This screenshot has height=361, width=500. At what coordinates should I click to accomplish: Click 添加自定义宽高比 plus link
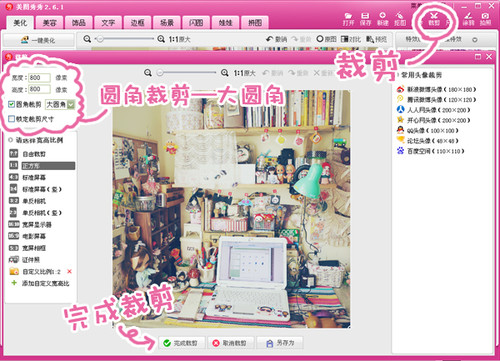point(40,283)
